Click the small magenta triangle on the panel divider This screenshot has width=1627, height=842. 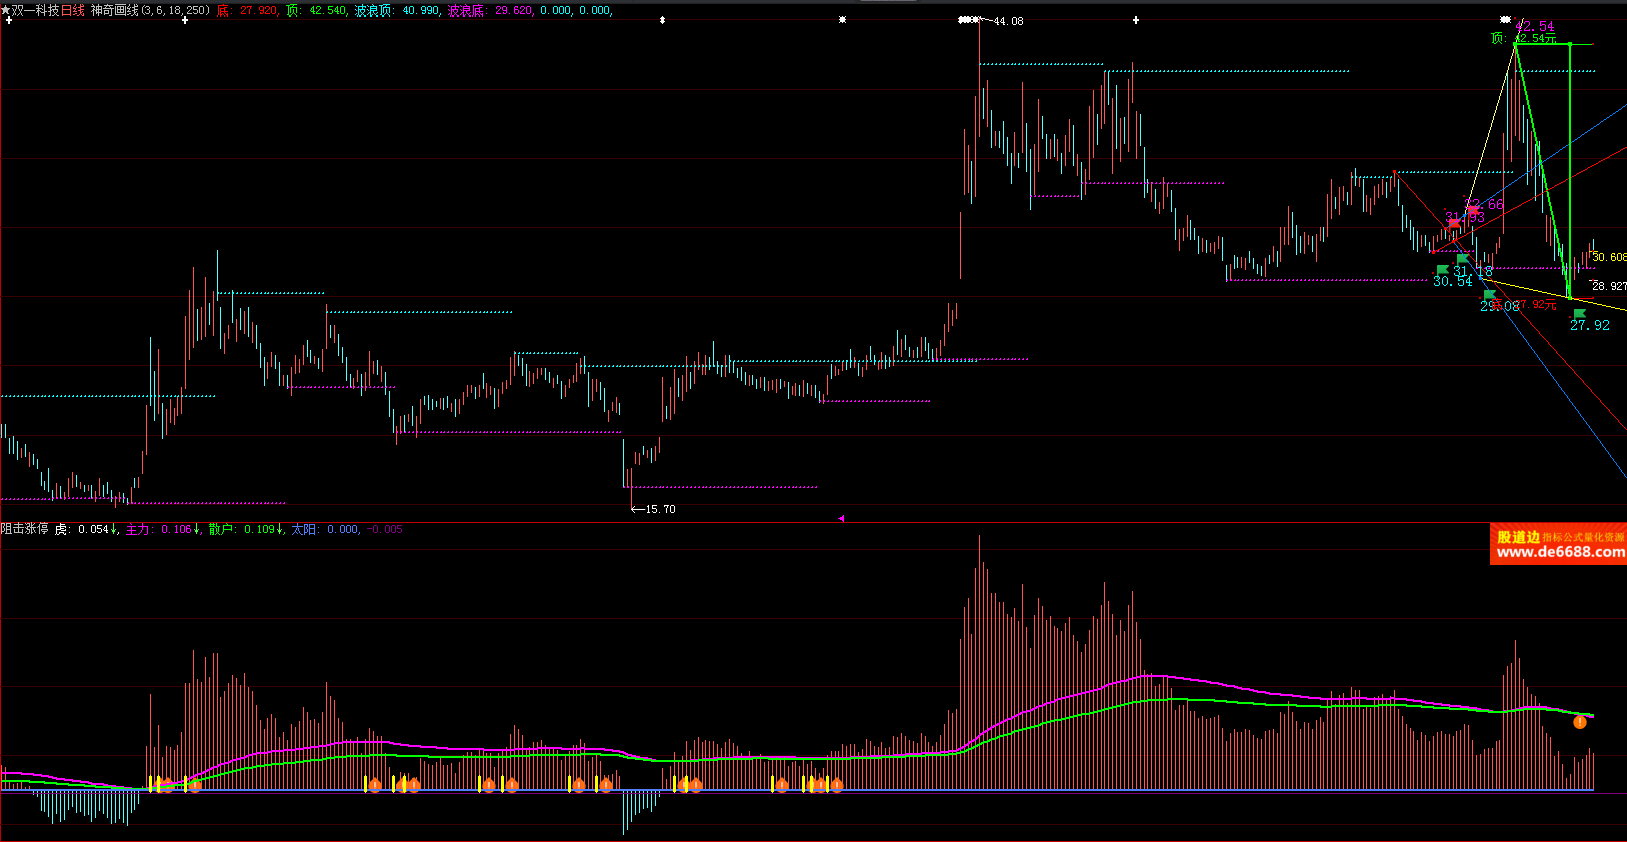click(840, 518)
